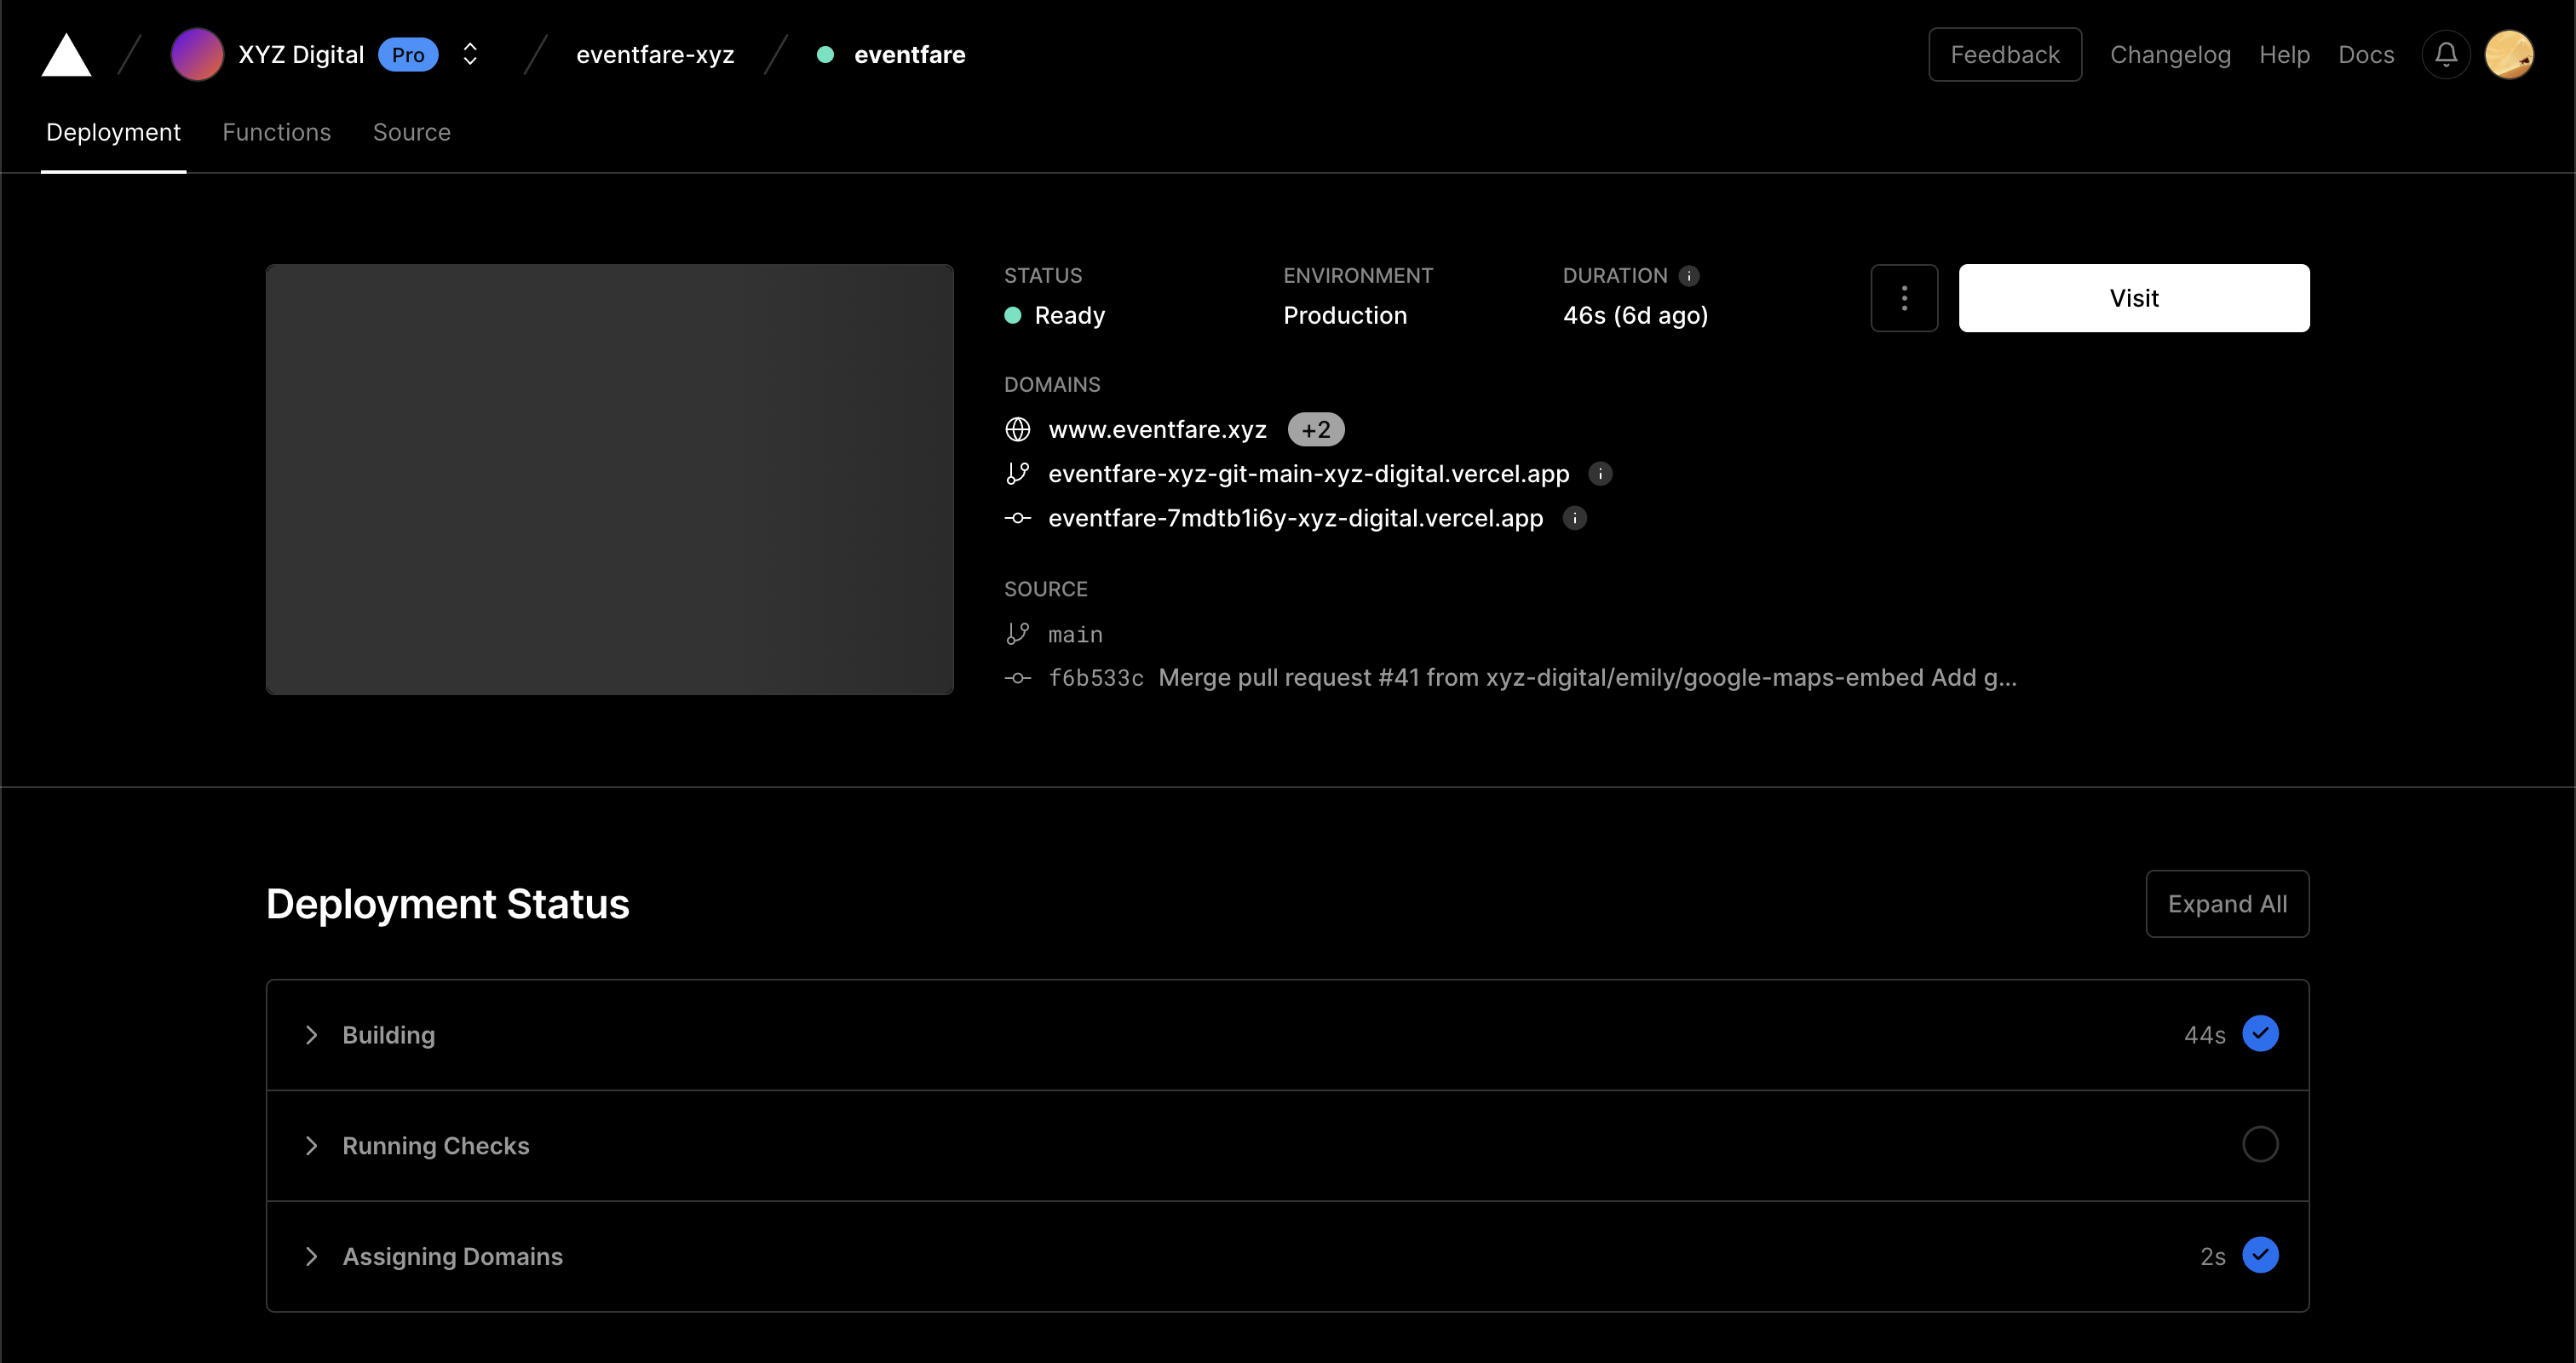2576x1363 pixels.
Task: Click the globe icon next to www.eventfare.xyz
Action: 1017,430
